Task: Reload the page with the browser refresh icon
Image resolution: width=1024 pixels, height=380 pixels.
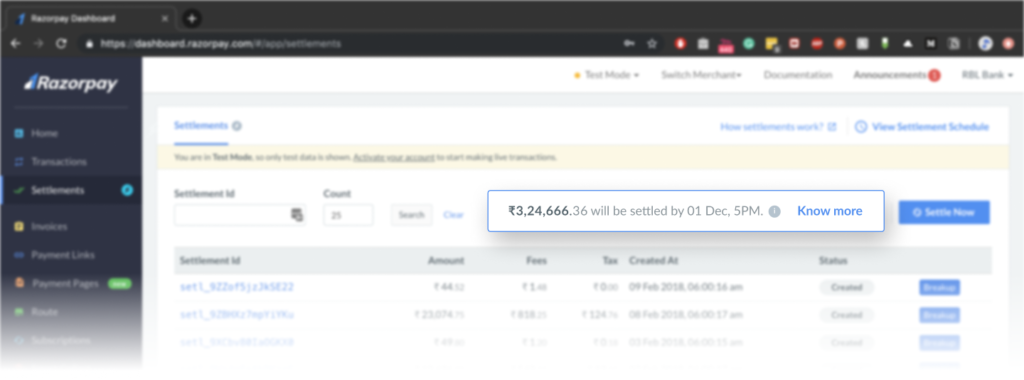Action: pos(61,44)
